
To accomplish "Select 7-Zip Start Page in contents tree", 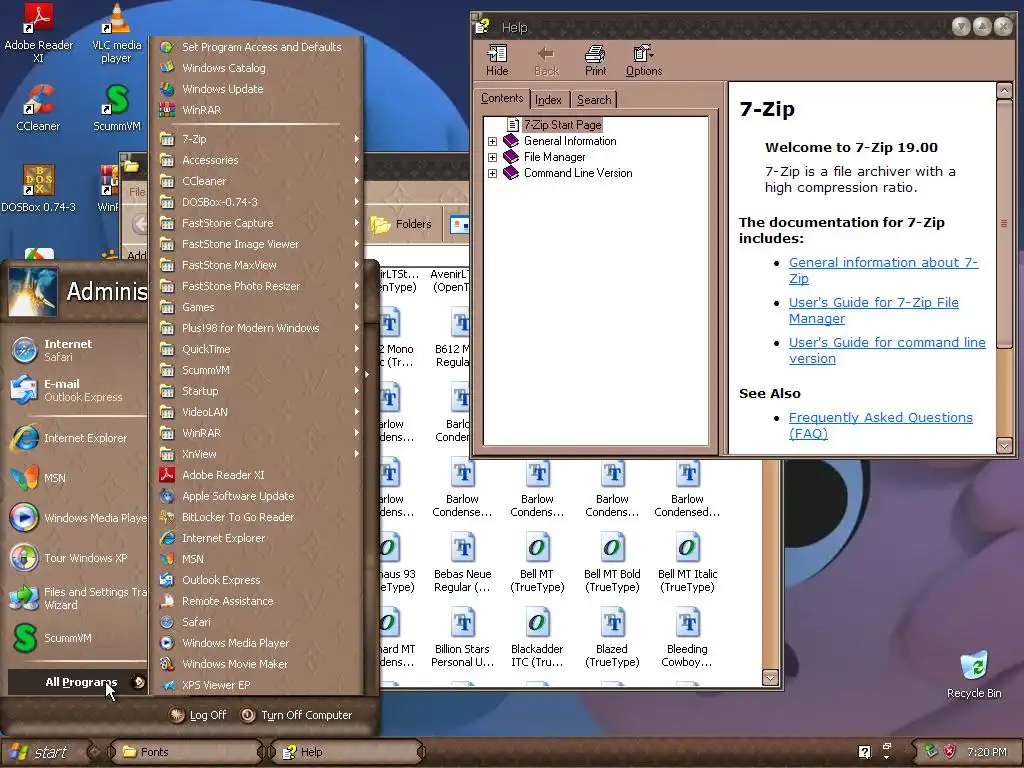I will 562,125.
